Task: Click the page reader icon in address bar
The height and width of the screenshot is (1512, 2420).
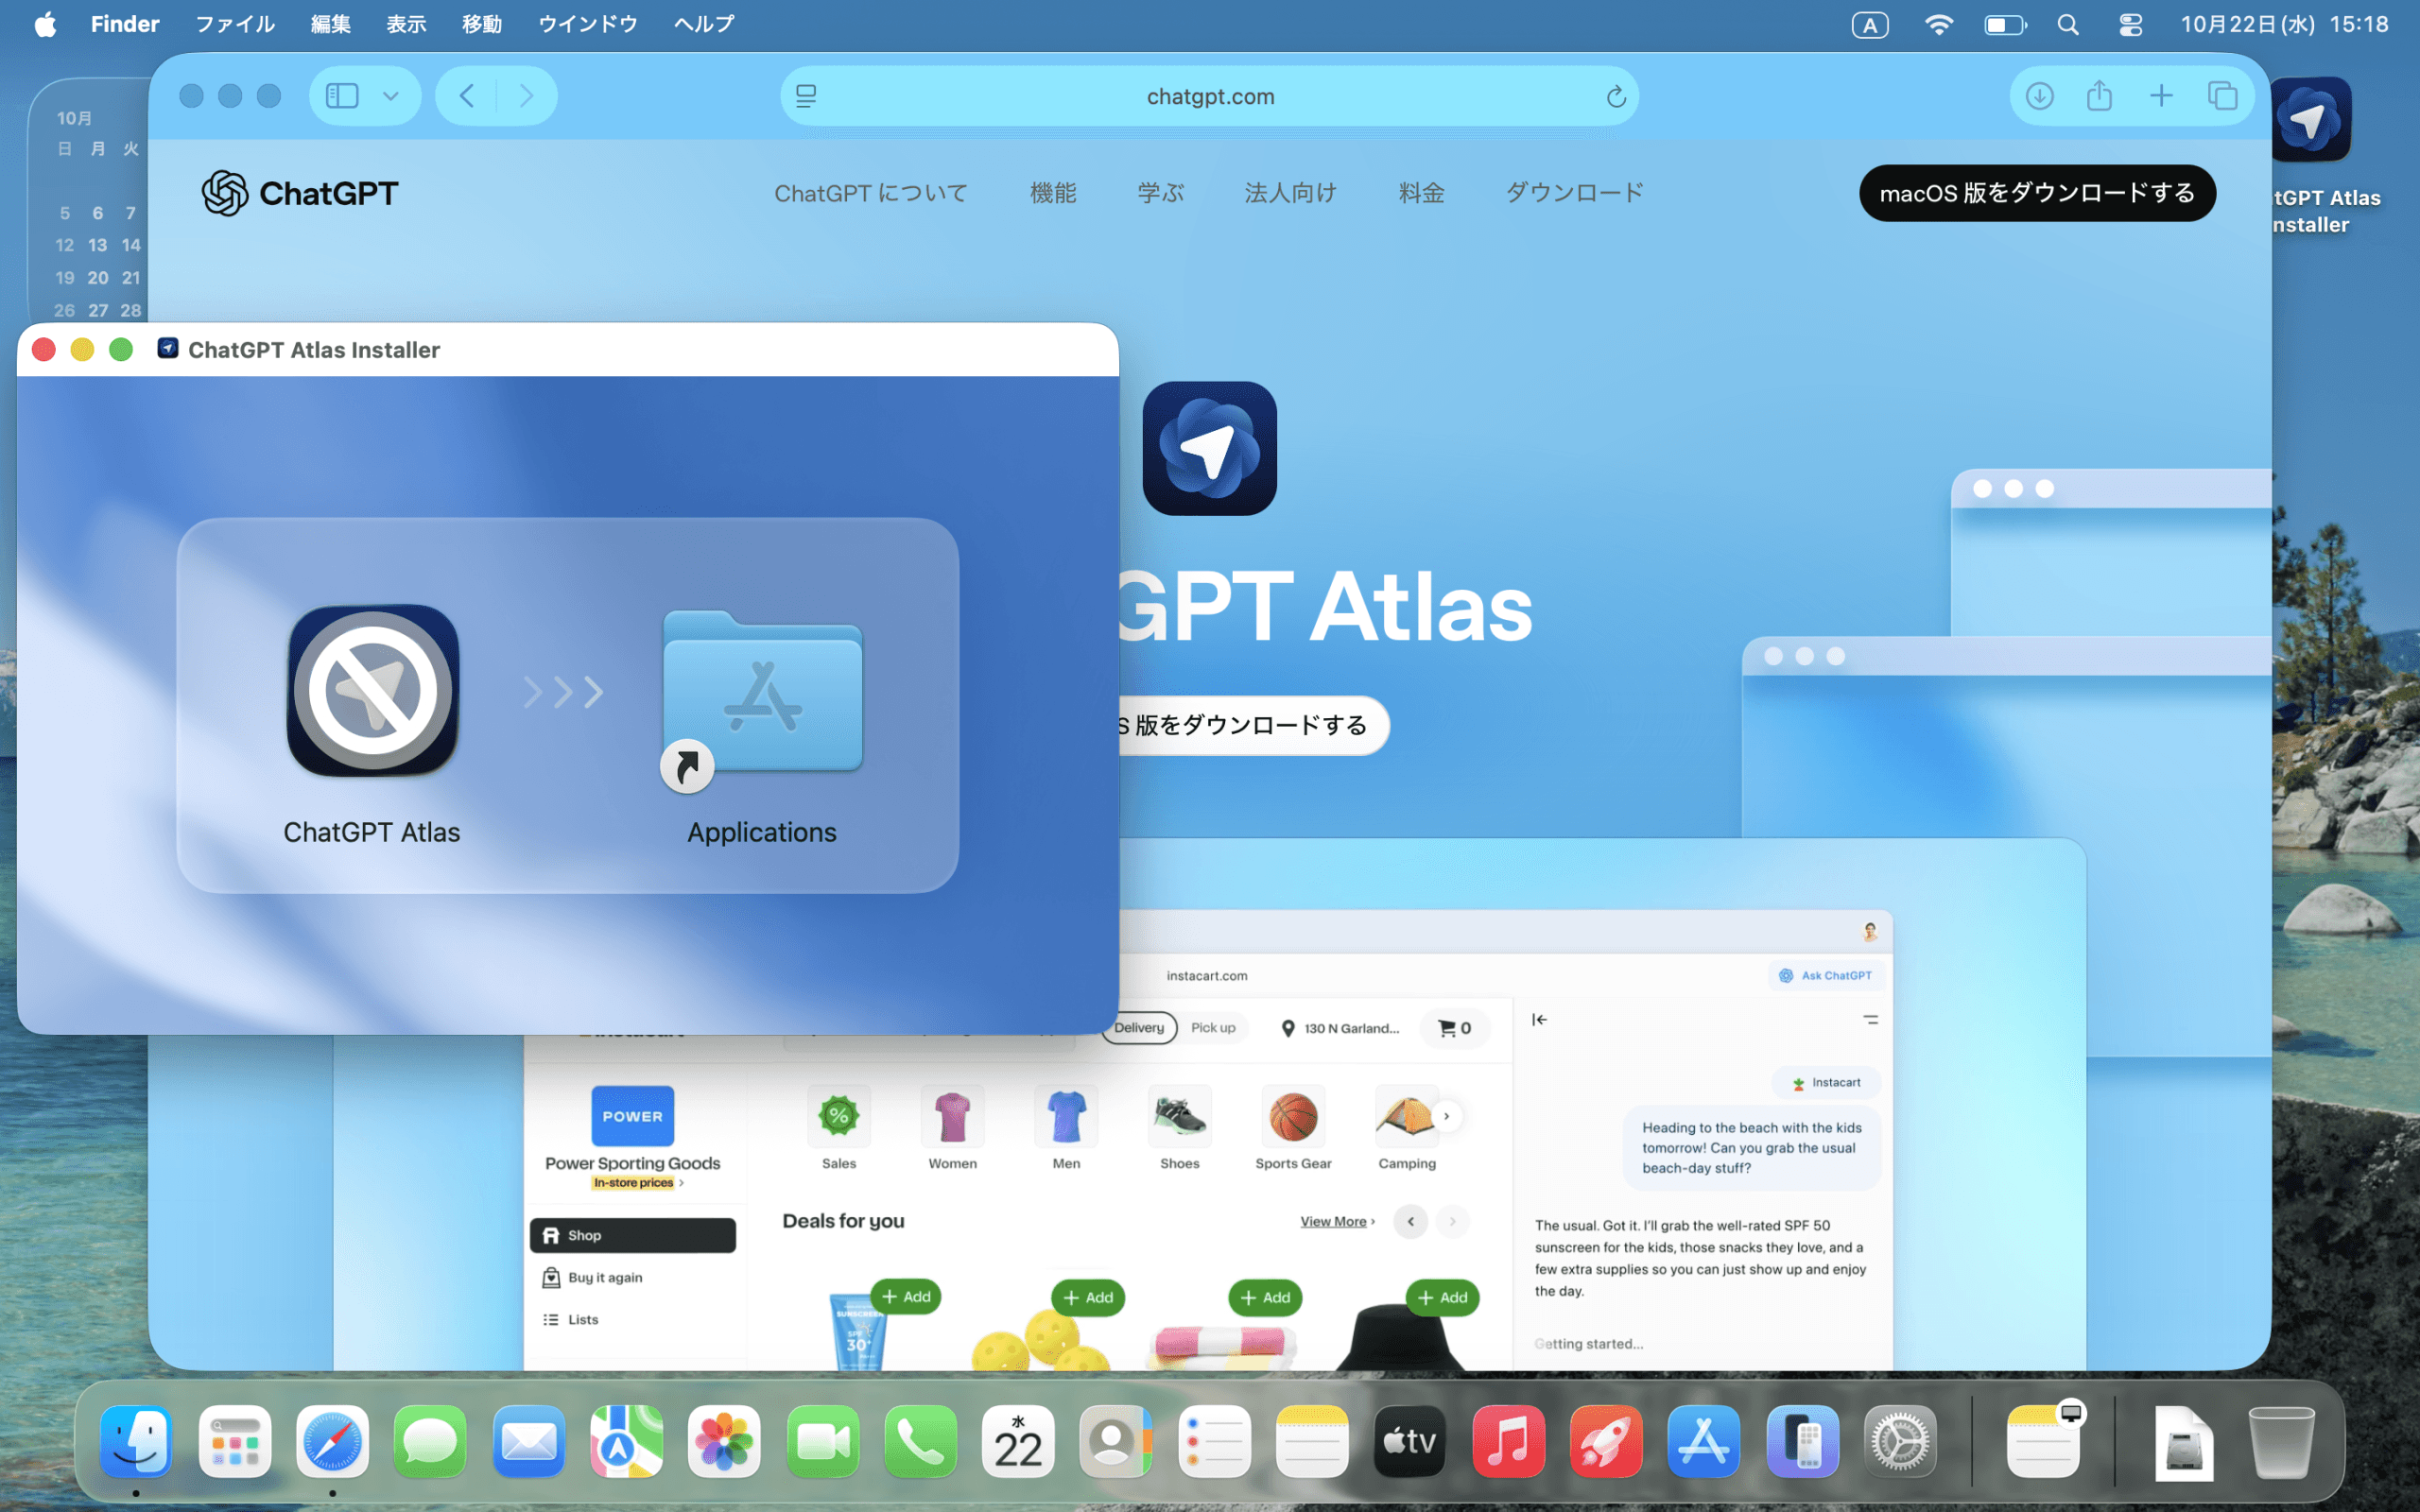Action: pyautogui.click(x=806, y=96)
